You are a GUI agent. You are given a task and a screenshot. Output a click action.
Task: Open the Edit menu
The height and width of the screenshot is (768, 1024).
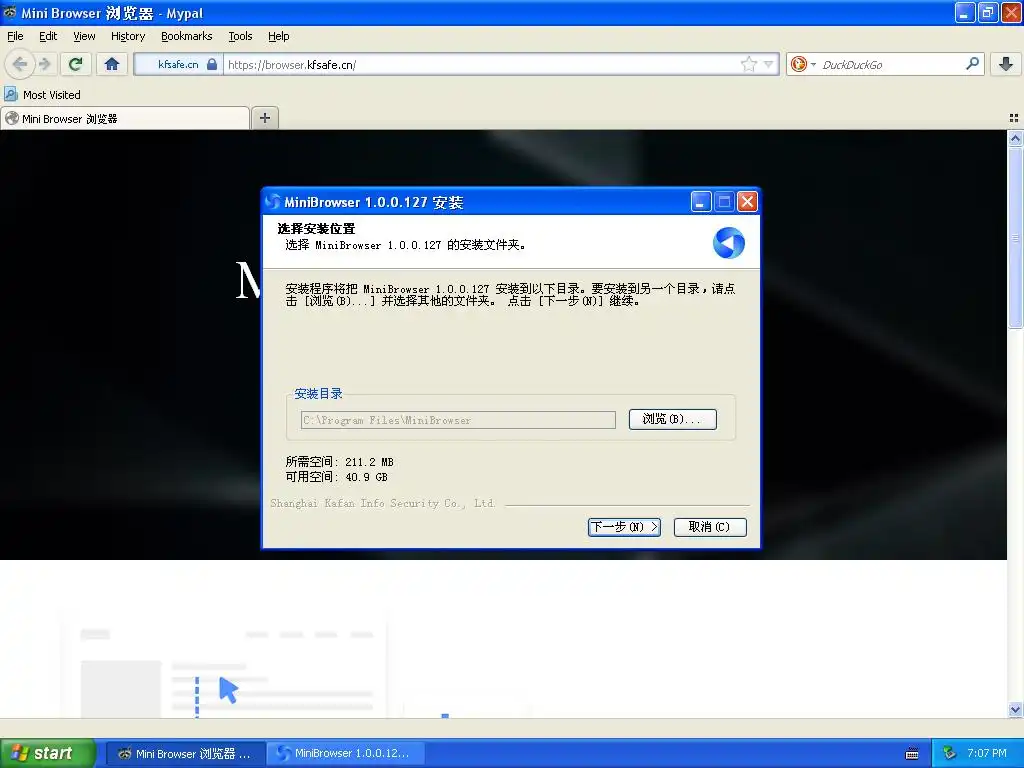[48, 36]
